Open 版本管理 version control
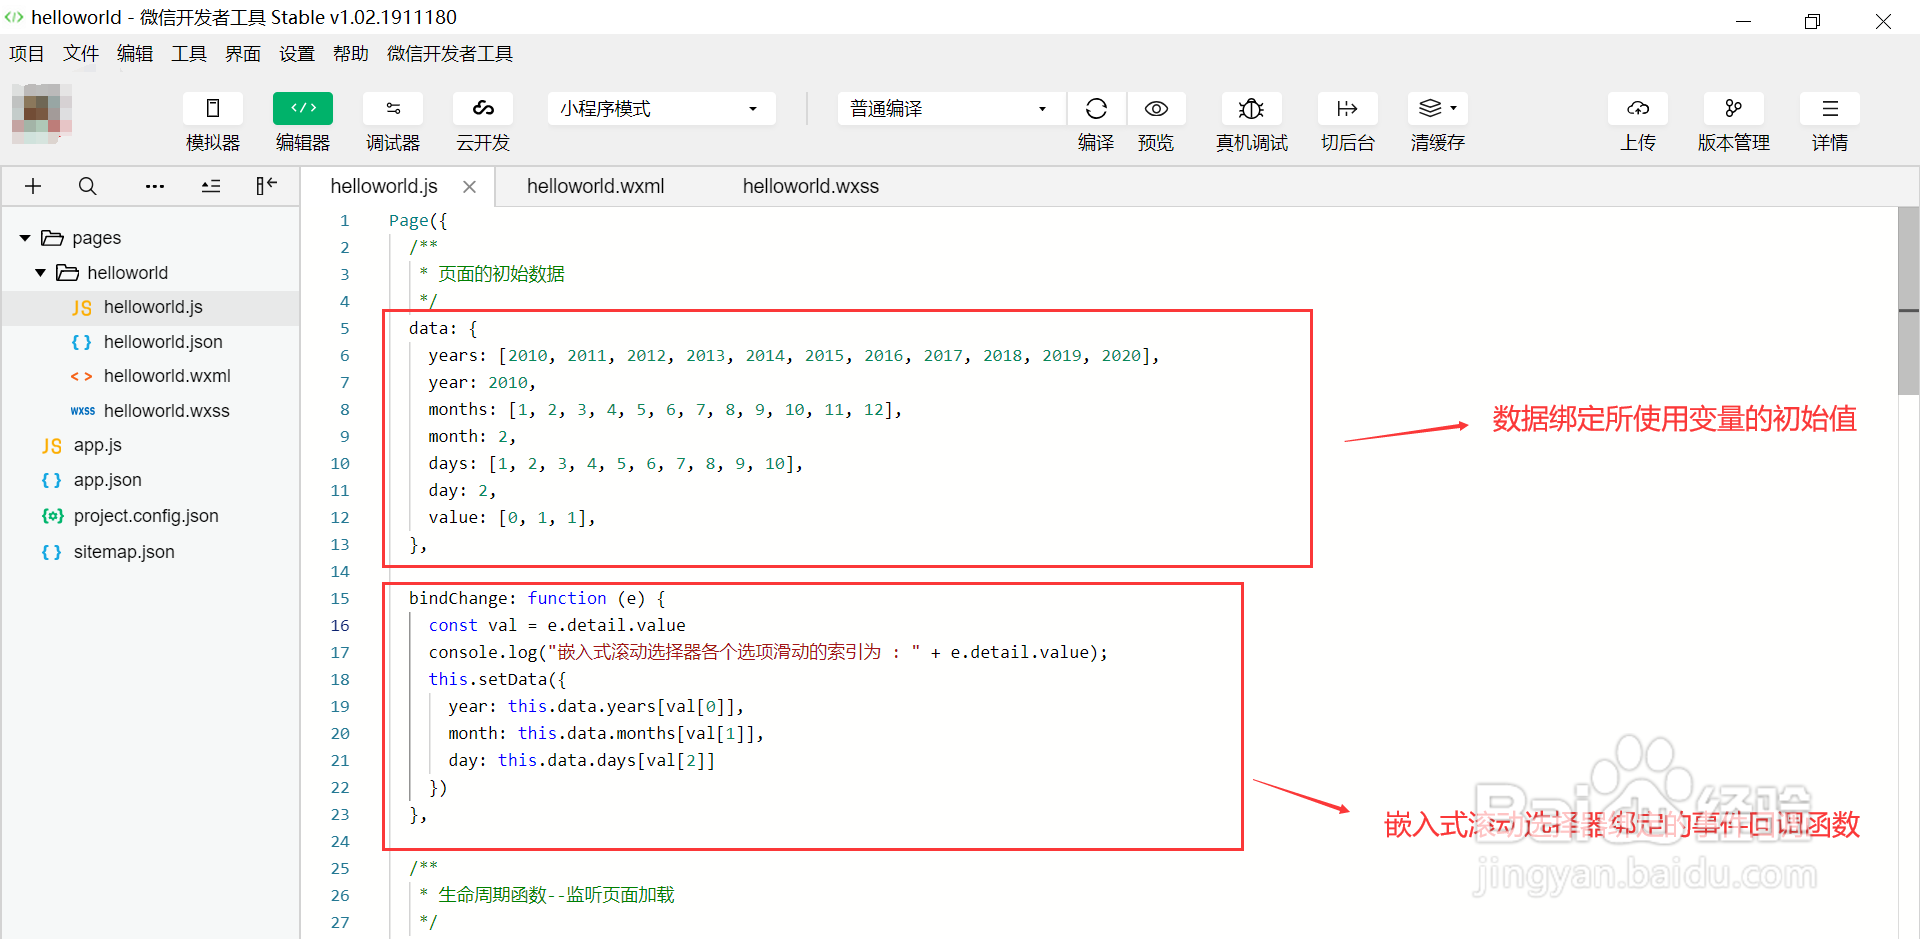1920x939 pixels. click(x=1733, y=108)
